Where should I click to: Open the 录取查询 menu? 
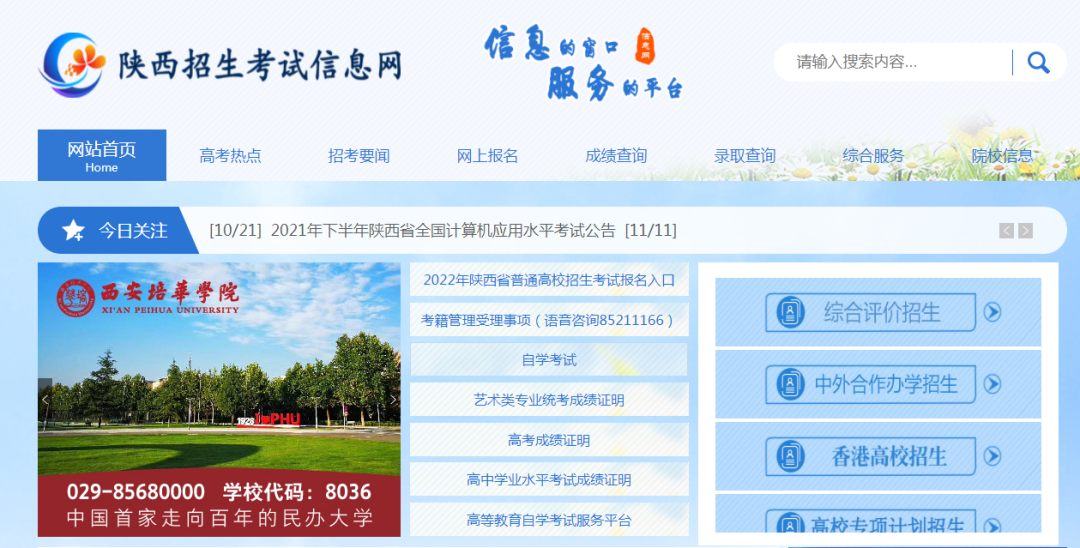[745, 156]
